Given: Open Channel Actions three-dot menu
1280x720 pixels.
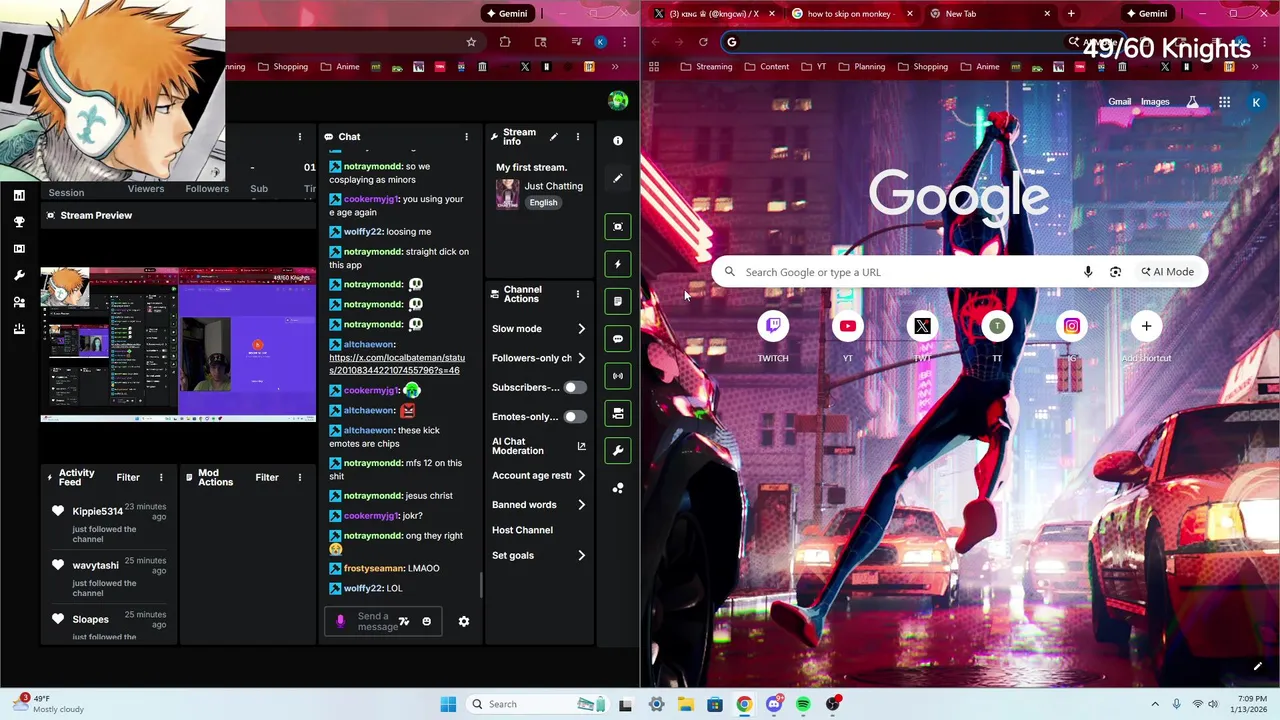Looking at the screenshot, I should coord(577,294).
